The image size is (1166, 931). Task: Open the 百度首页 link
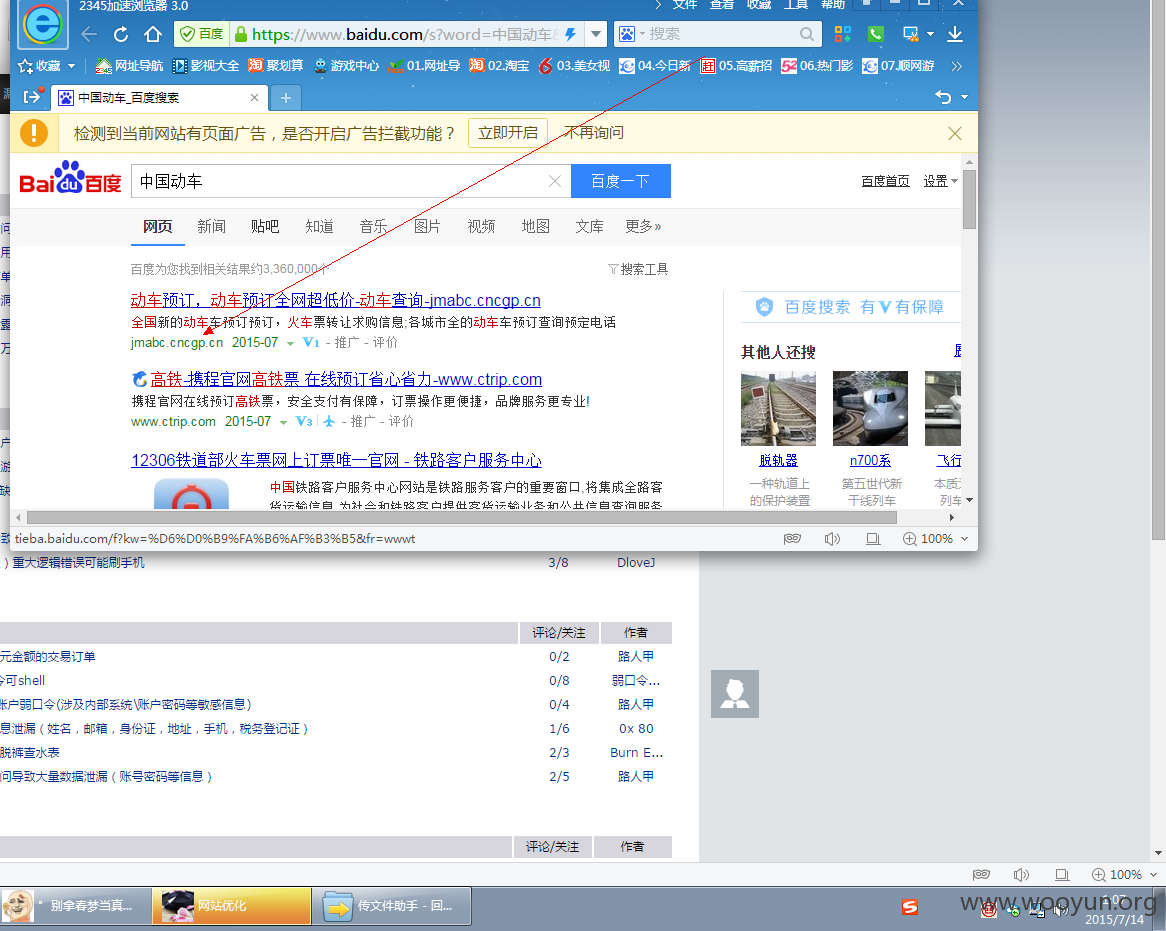point(885,181)
